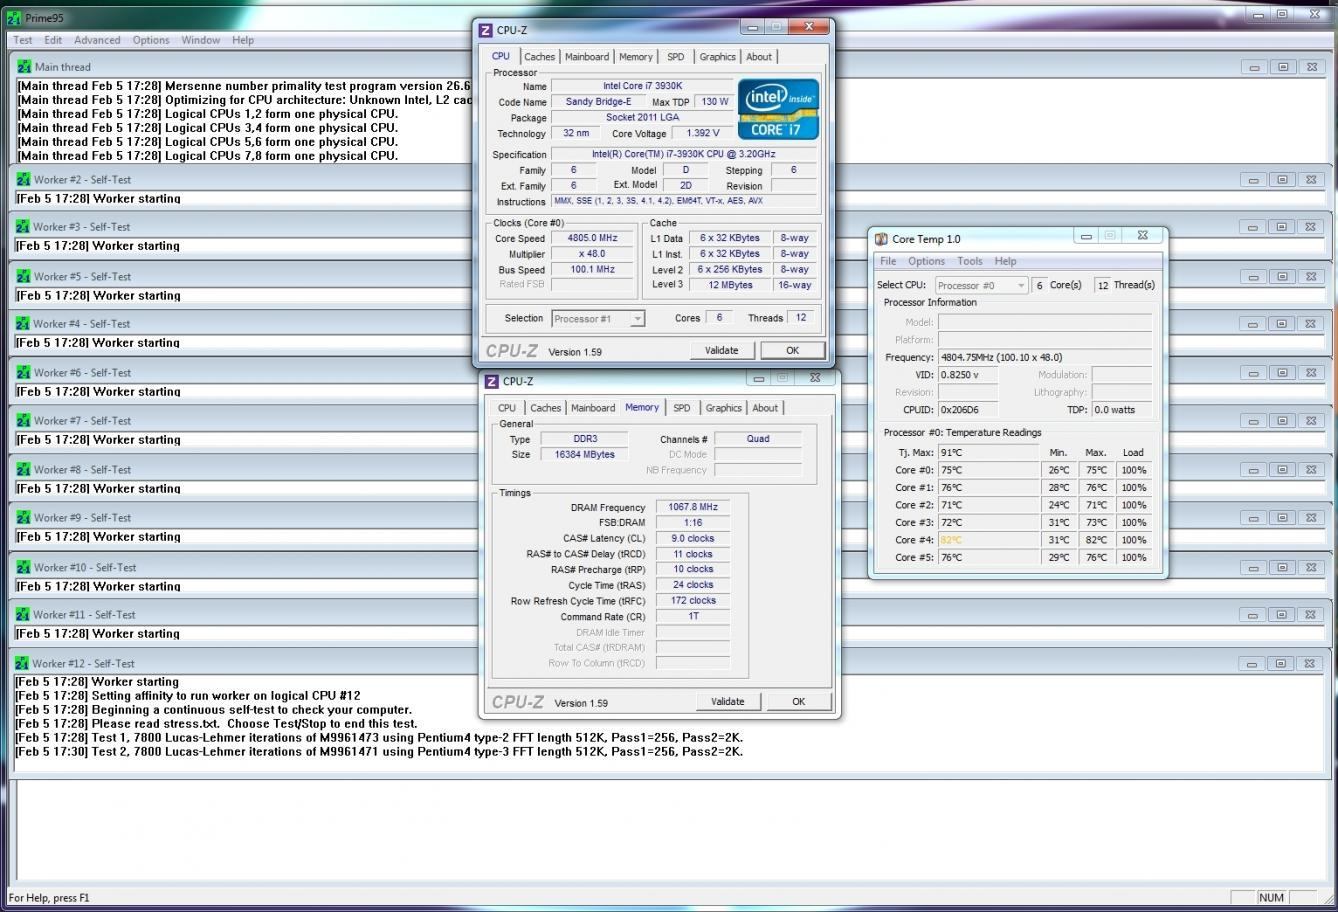
Task: Click the DRAM Frequency value field
Action: pos(692,507)
